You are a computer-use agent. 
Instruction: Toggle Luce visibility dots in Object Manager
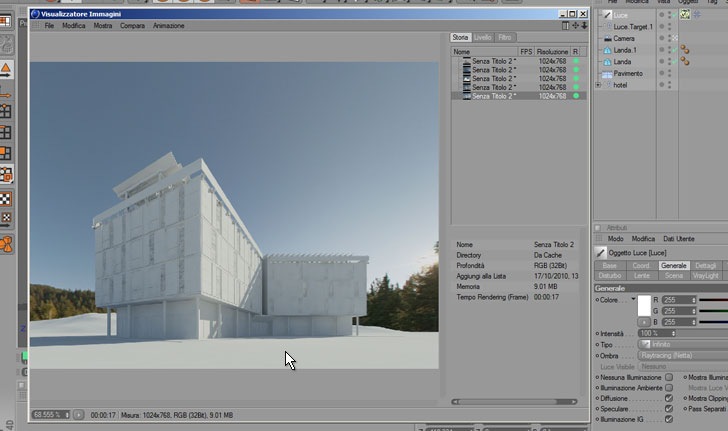(x=669, y=15)
